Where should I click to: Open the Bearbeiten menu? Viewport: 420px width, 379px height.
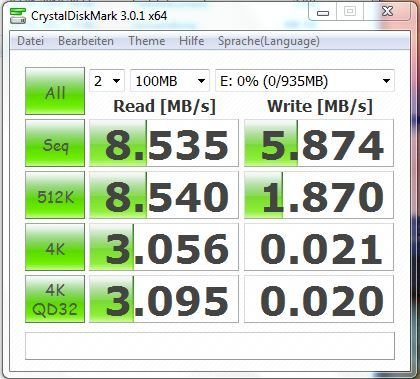(86, 41)
